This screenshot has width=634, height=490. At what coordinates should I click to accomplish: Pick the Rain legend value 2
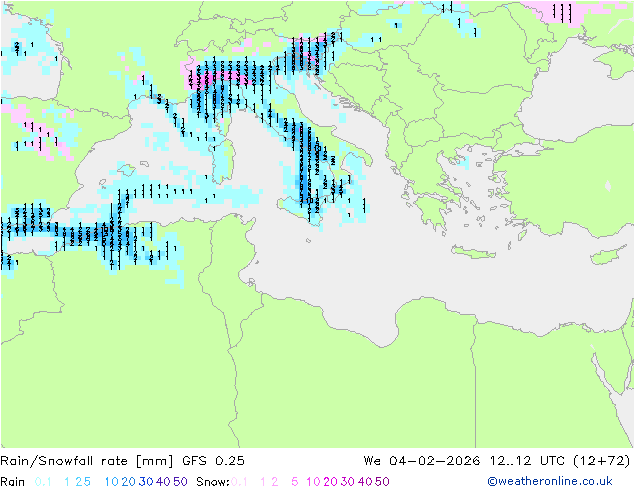tap(78, 482)
